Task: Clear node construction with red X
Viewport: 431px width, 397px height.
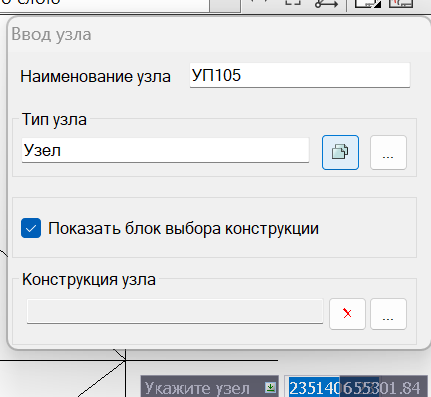Action: pyautogui.click(x=347, y=314)
